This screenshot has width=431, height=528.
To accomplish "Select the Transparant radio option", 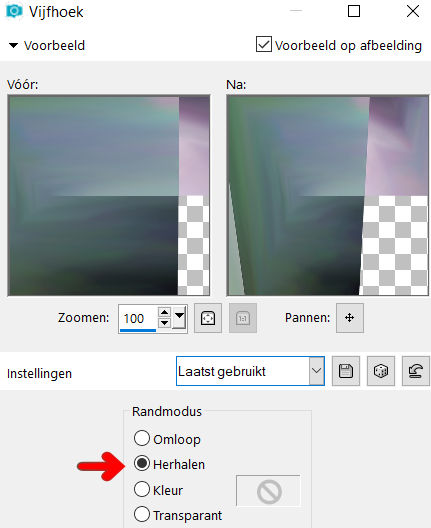I will tap(142, 514).
